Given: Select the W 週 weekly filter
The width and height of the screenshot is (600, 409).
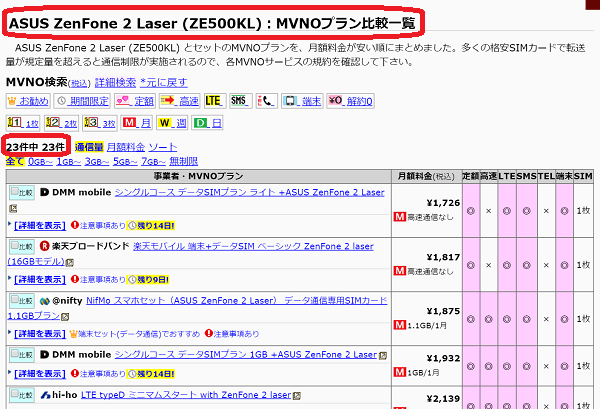Looking at the screenshot, I should [x=172, y=123].
